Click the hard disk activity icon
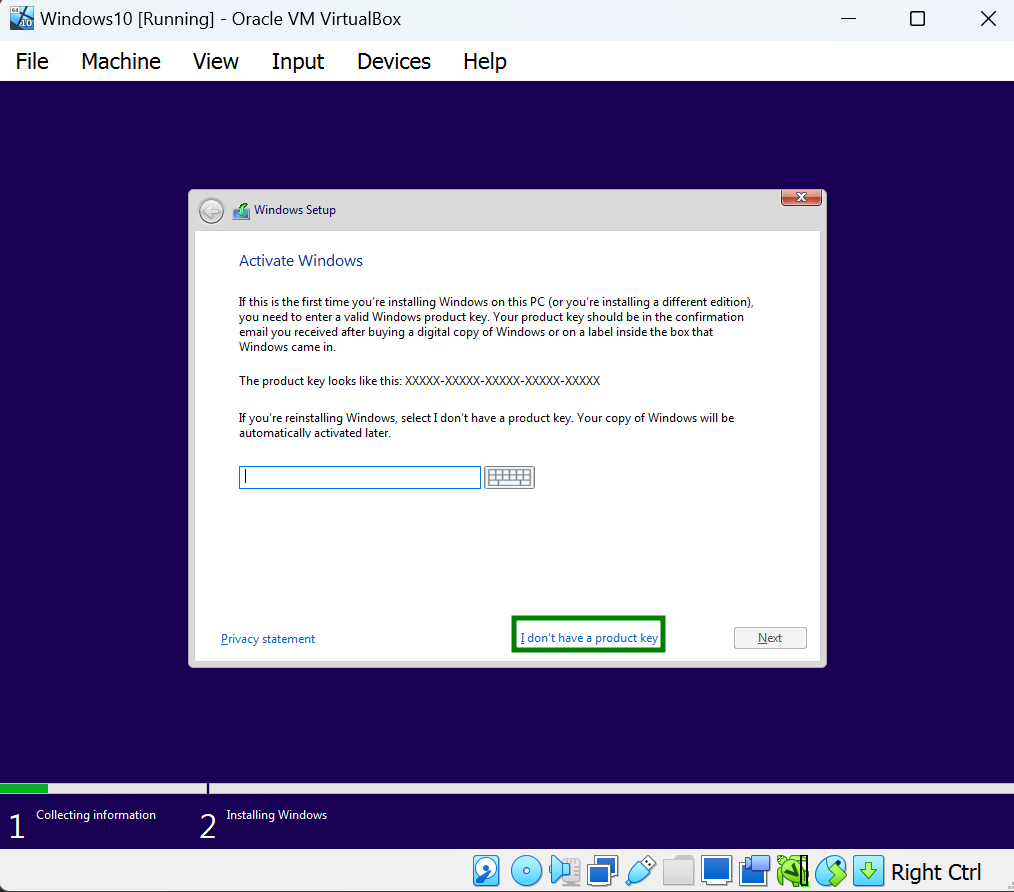The height and width of the screenshot is (892, 1014). tap(486, 871)
